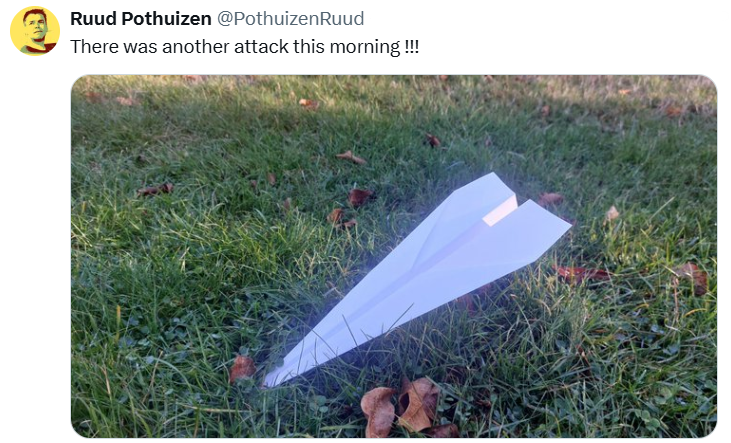The width and height of the screenshot is (731, 443).
Task: Click the surname "Pothuizen" in the display name
Action: [166, 19]
